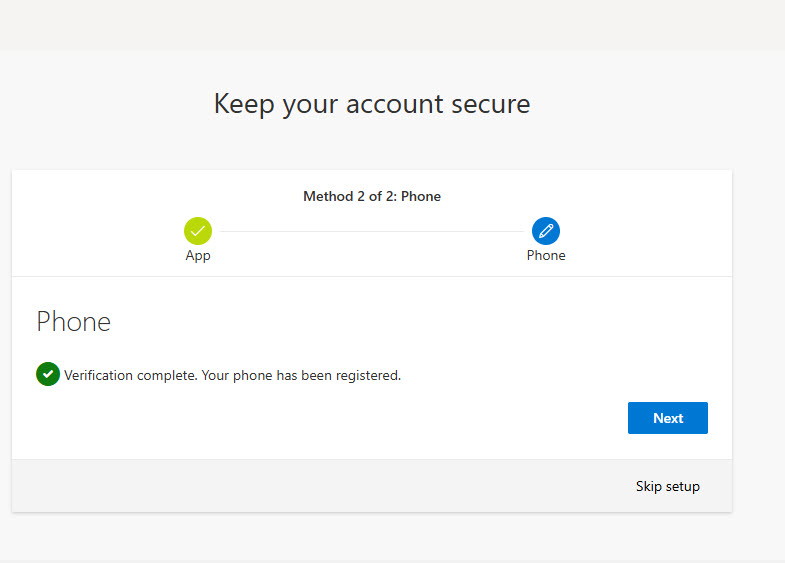Click the light gray banner at the page top
The height and width of the screenshot is (563, 785).
[392, 24]
